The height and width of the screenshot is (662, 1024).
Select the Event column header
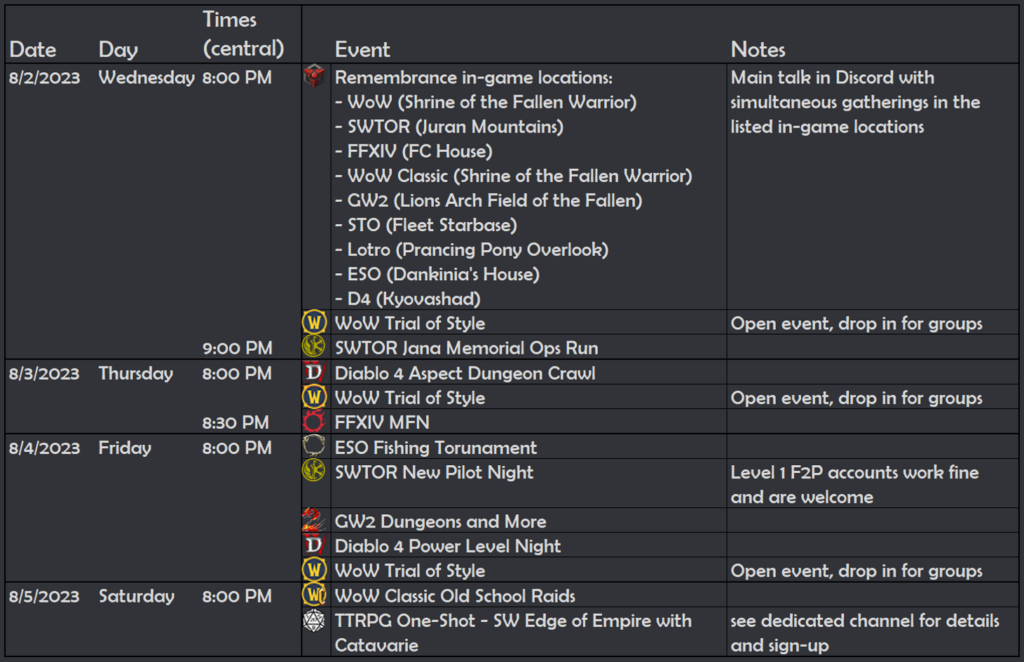click(362, 50)
